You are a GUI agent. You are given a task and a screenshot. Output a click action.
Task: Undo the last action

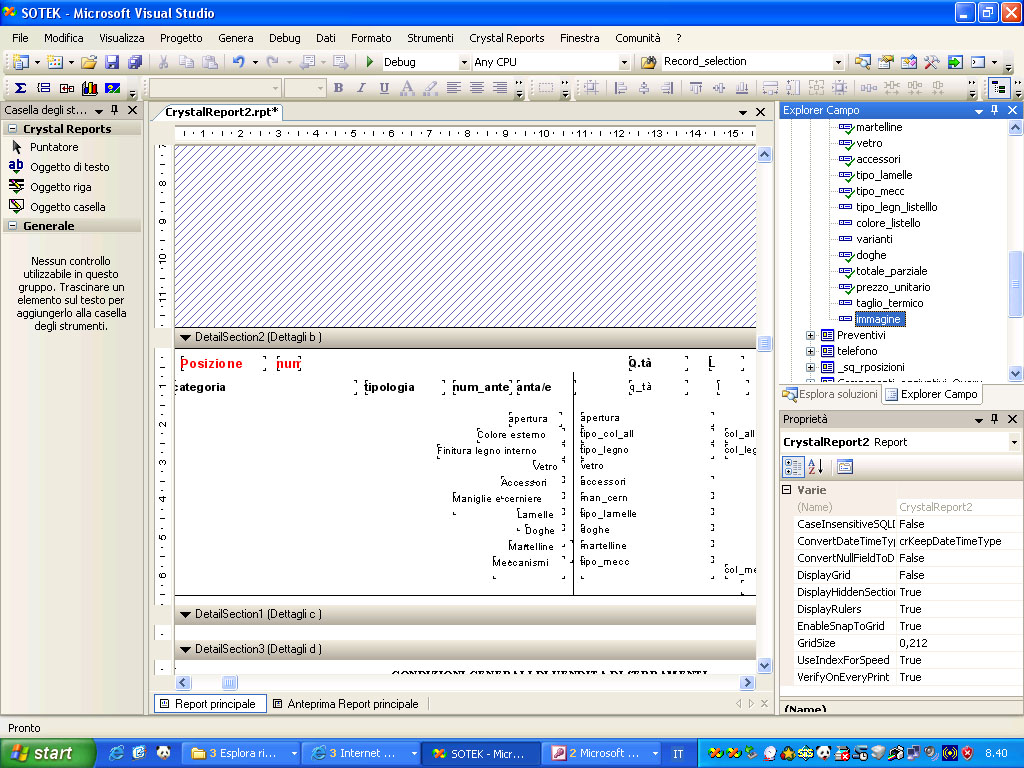coord(238,62)
